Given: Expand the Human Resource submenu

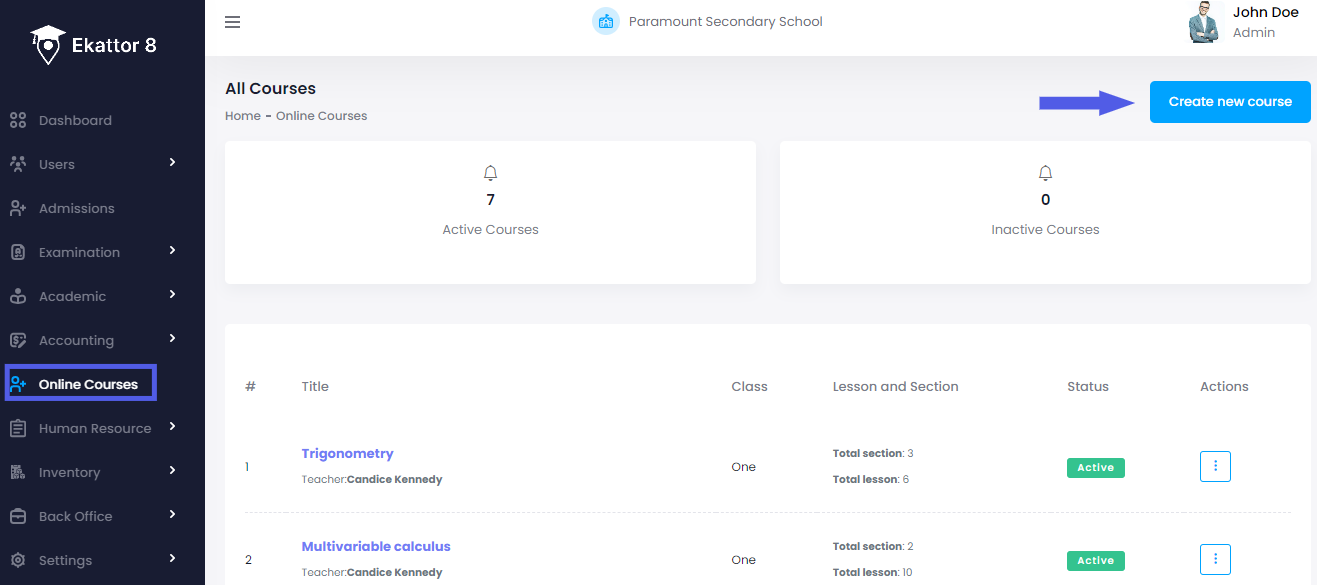Looking at the screenshot, I should (172, 426).
